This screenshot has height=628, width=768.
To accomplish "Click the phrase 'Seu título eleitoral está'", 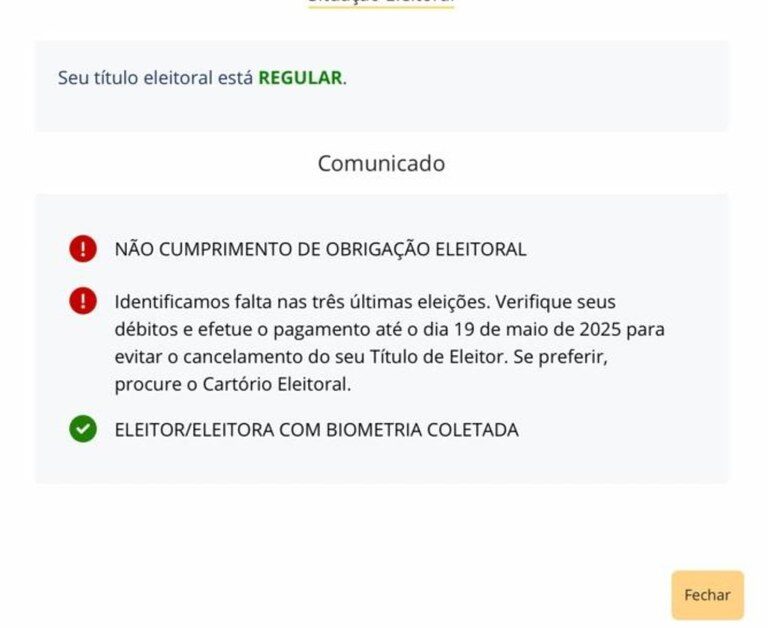I will [155, 78].
